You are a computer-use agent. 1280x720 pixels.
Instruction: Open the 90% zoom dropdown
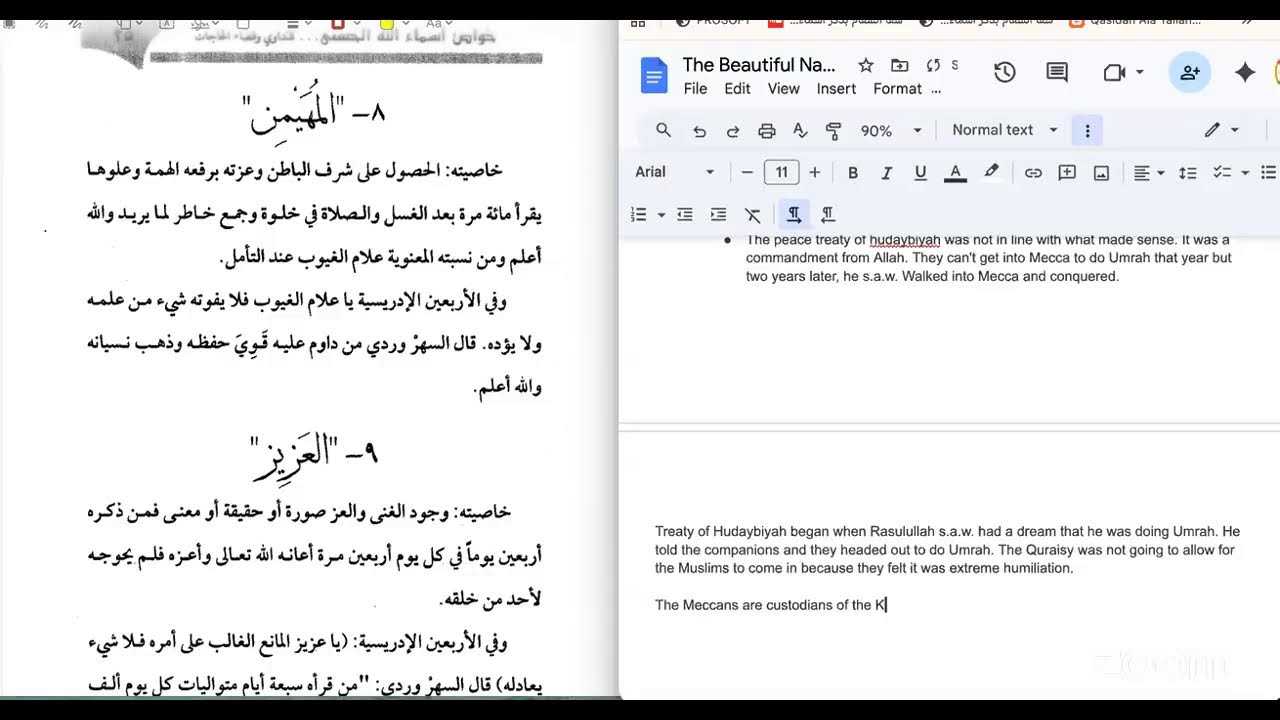[x=890, y=131]
